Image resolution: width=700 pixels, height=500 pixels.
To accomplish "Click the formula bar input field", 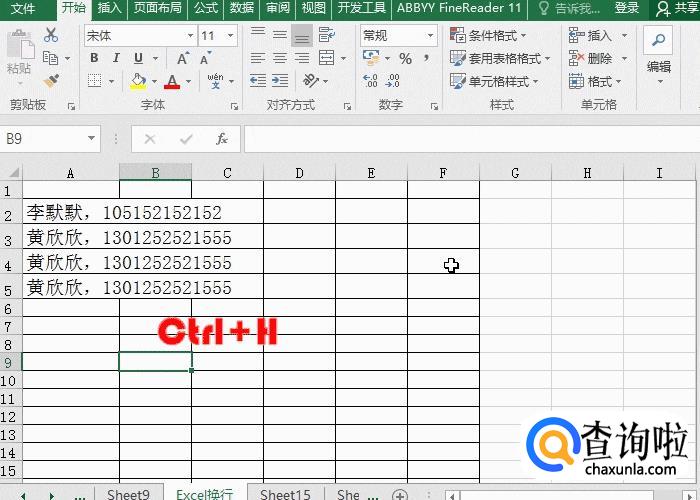I will [x=472, y=139].
